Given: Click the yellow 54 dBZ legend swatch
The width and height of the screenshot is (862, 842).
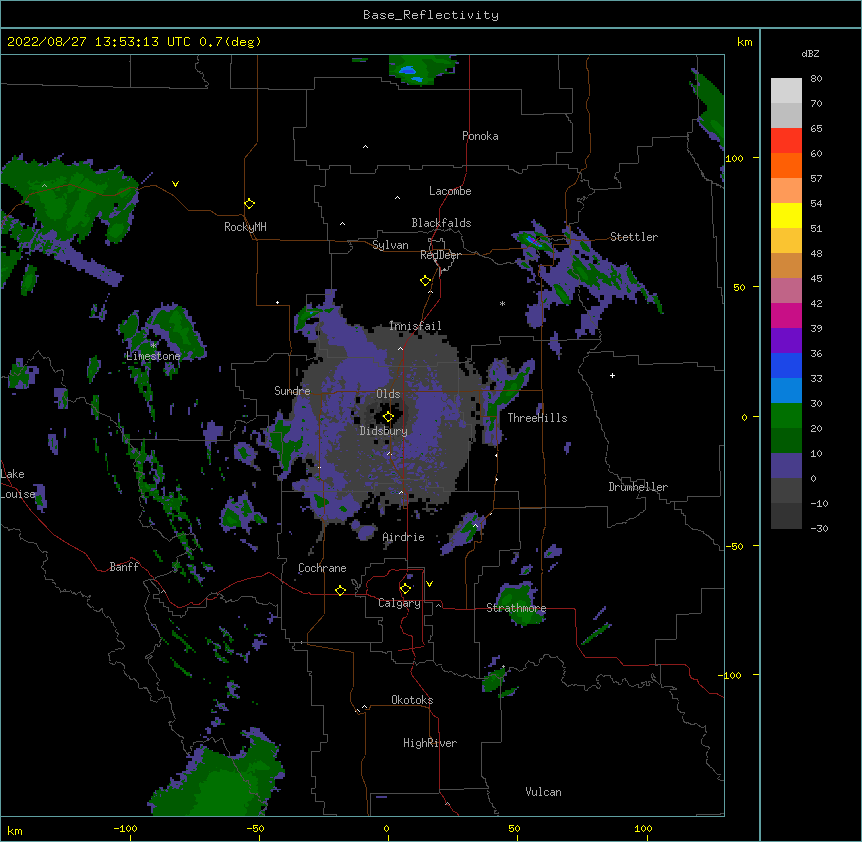Looking at the screenshot, I should pyautogui.click(x=786, y=215).
